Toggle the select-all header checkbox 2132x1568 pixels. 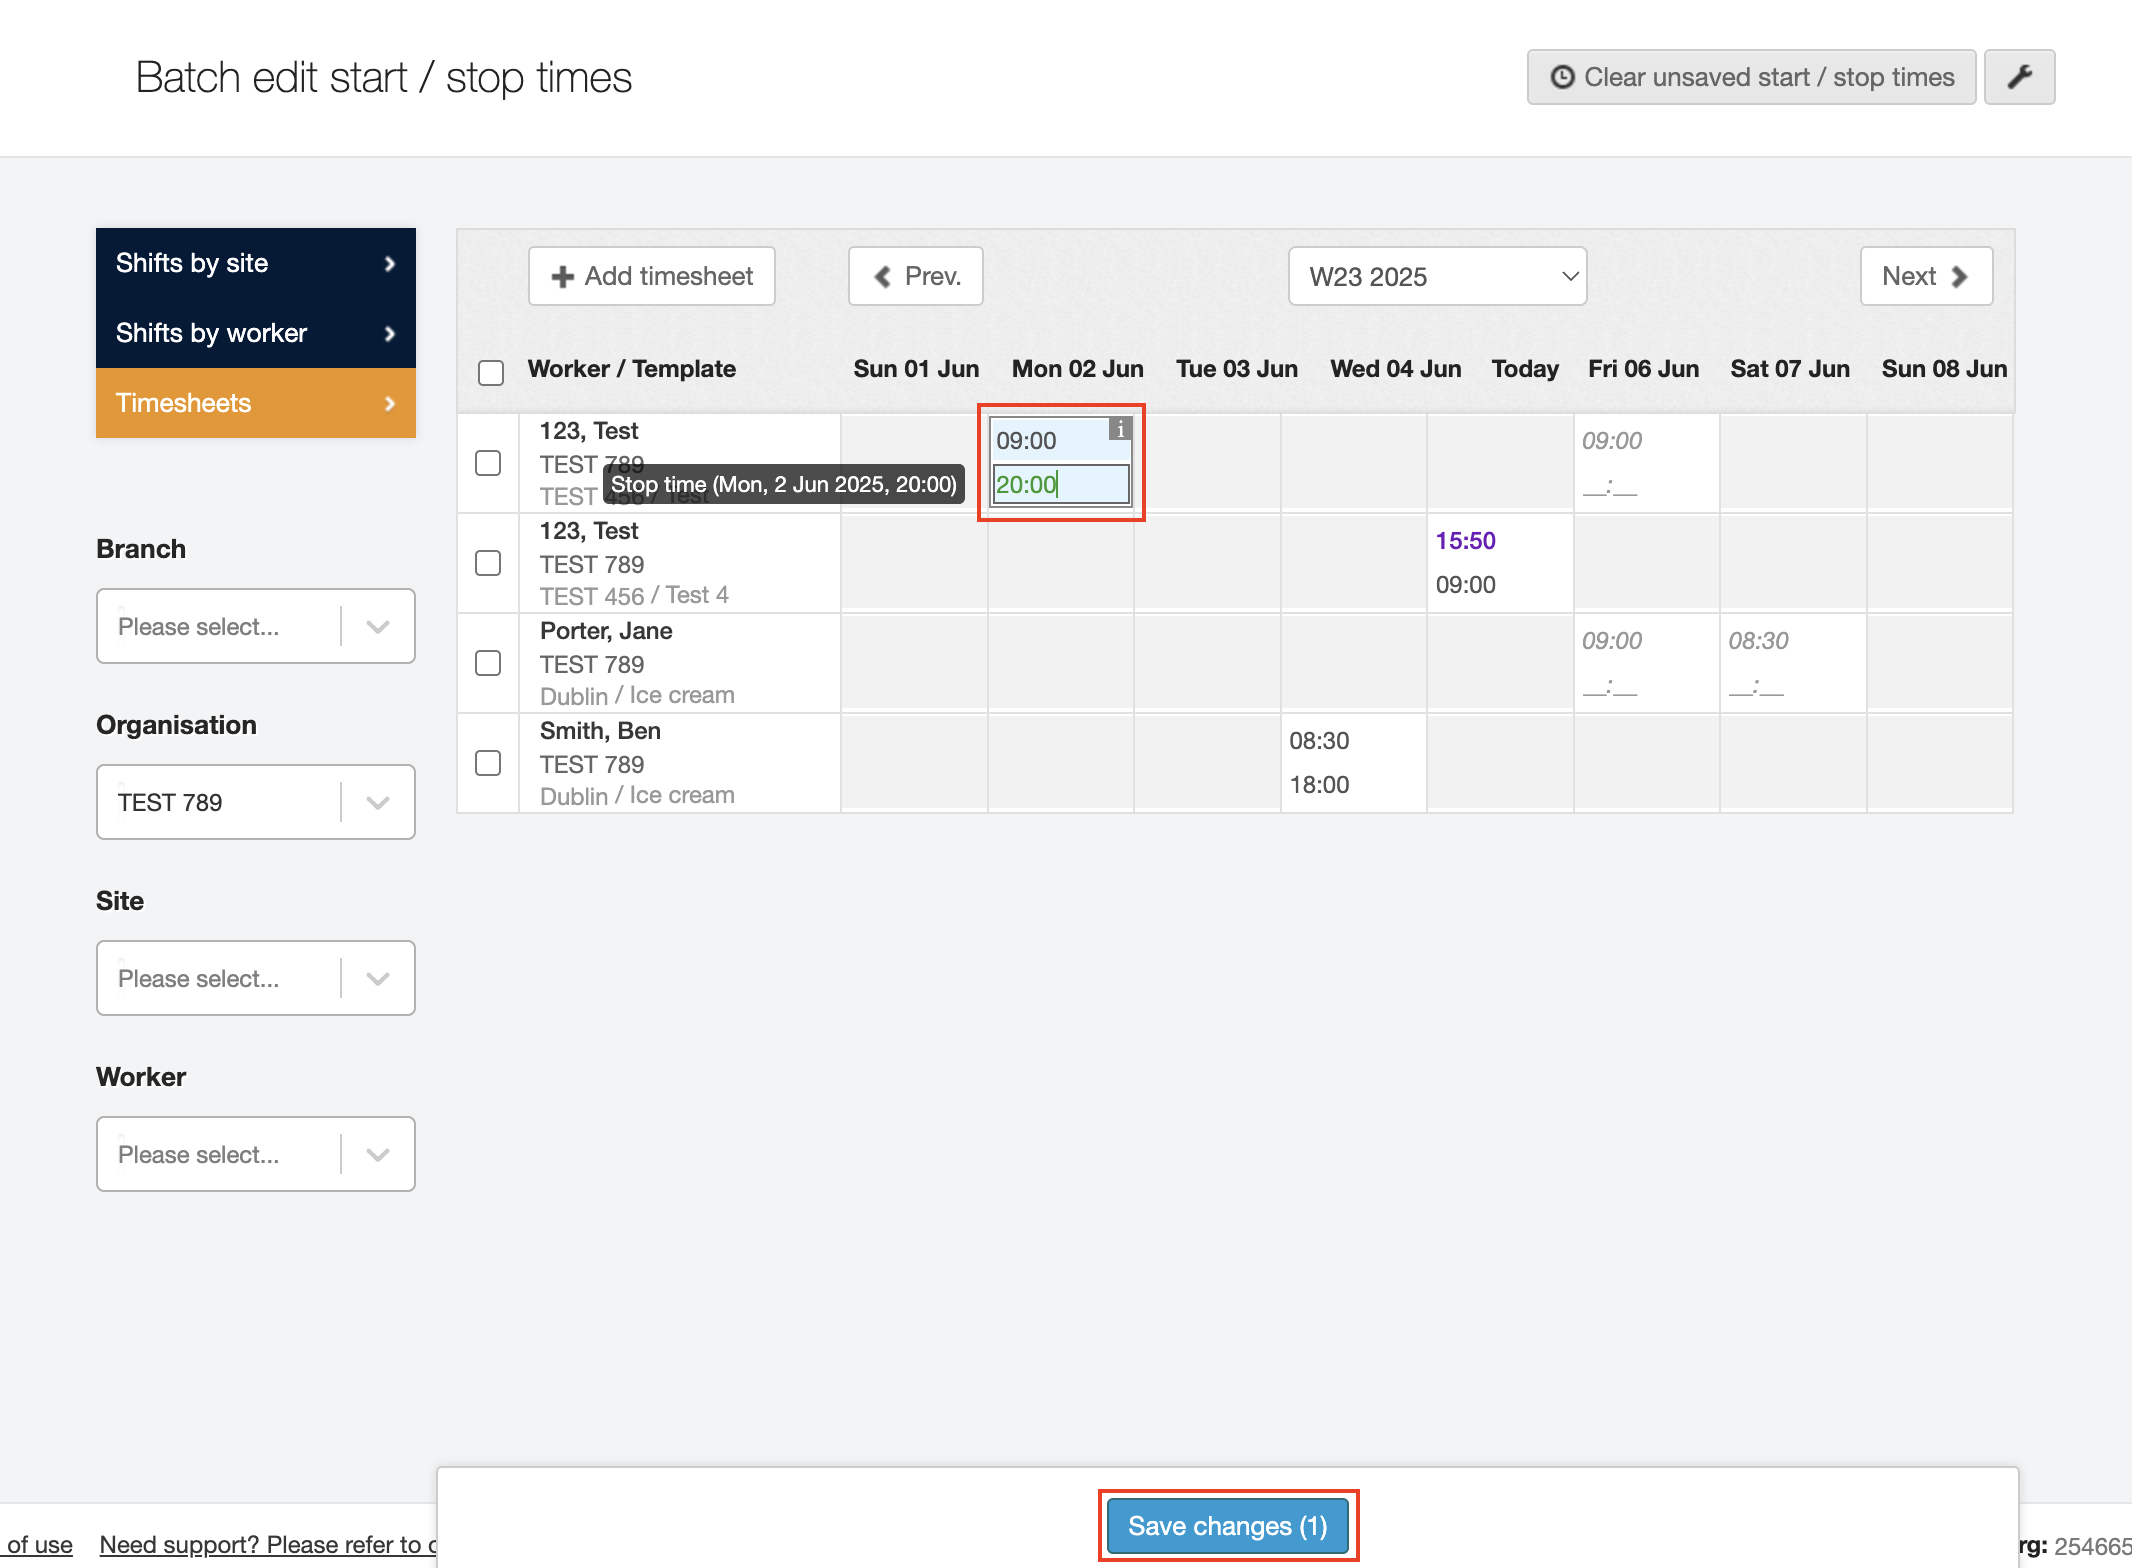[491, 373]
